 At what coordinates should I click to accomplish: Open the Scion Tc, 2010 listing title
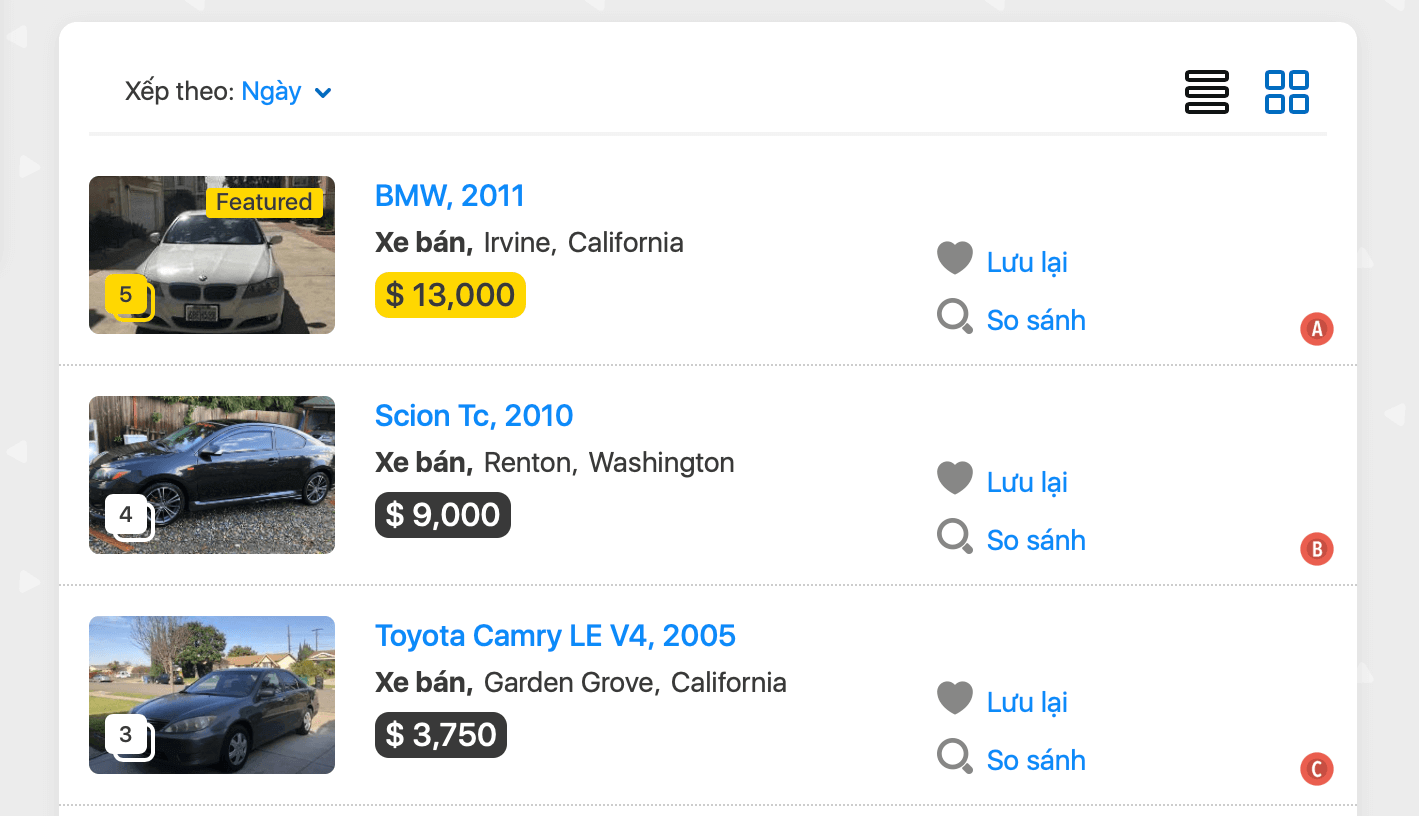(x=474, y=415)
